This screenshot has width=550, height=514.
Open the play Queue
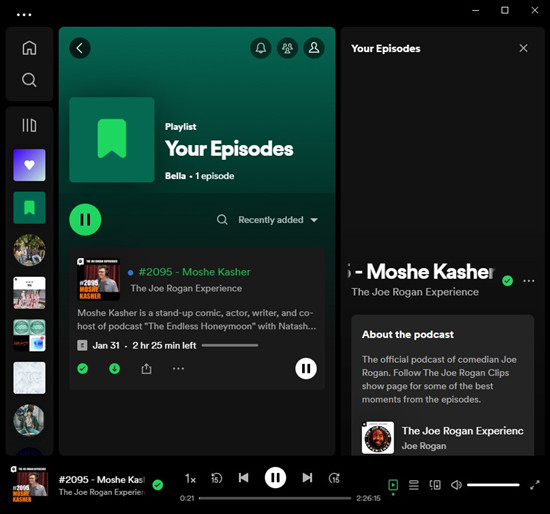click(x=414, y=485)
